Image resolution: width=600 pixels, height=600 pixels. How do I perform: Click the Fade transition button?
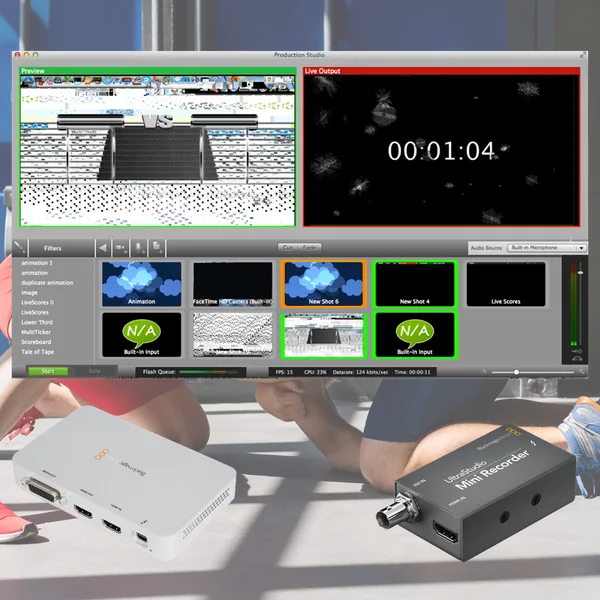310,248
